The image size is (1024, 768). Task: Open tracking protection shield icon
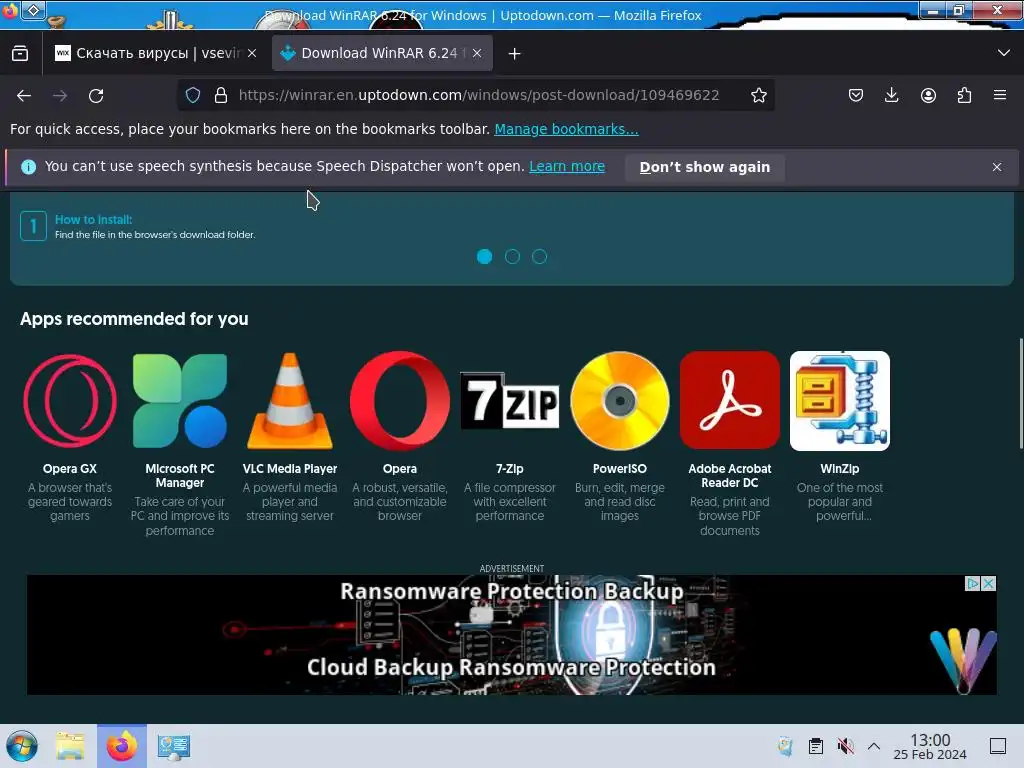[193, 95]
